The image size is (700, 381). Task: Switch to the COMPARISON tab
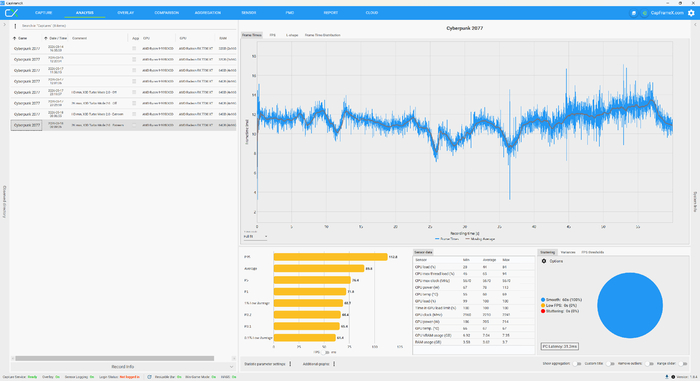(x=167, y=13)
